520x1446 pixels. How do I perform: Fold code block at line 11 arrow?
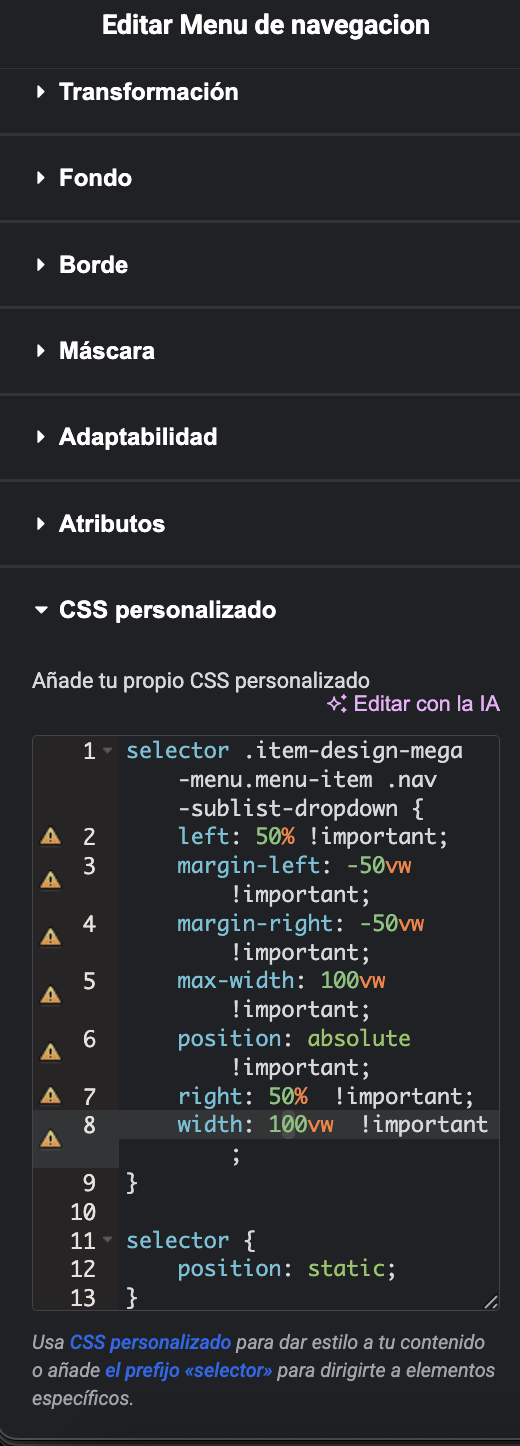108,1241
